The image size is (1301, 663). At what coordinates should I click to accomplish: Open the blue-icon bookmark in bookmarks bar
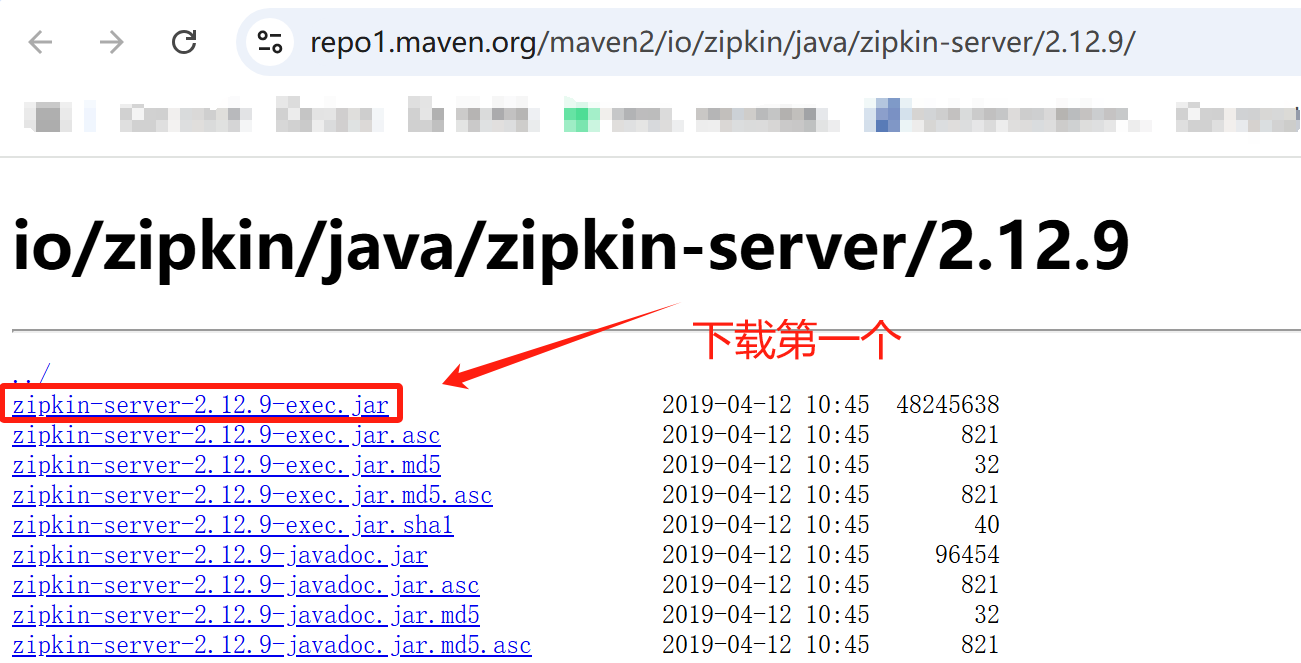point(1005,116)
